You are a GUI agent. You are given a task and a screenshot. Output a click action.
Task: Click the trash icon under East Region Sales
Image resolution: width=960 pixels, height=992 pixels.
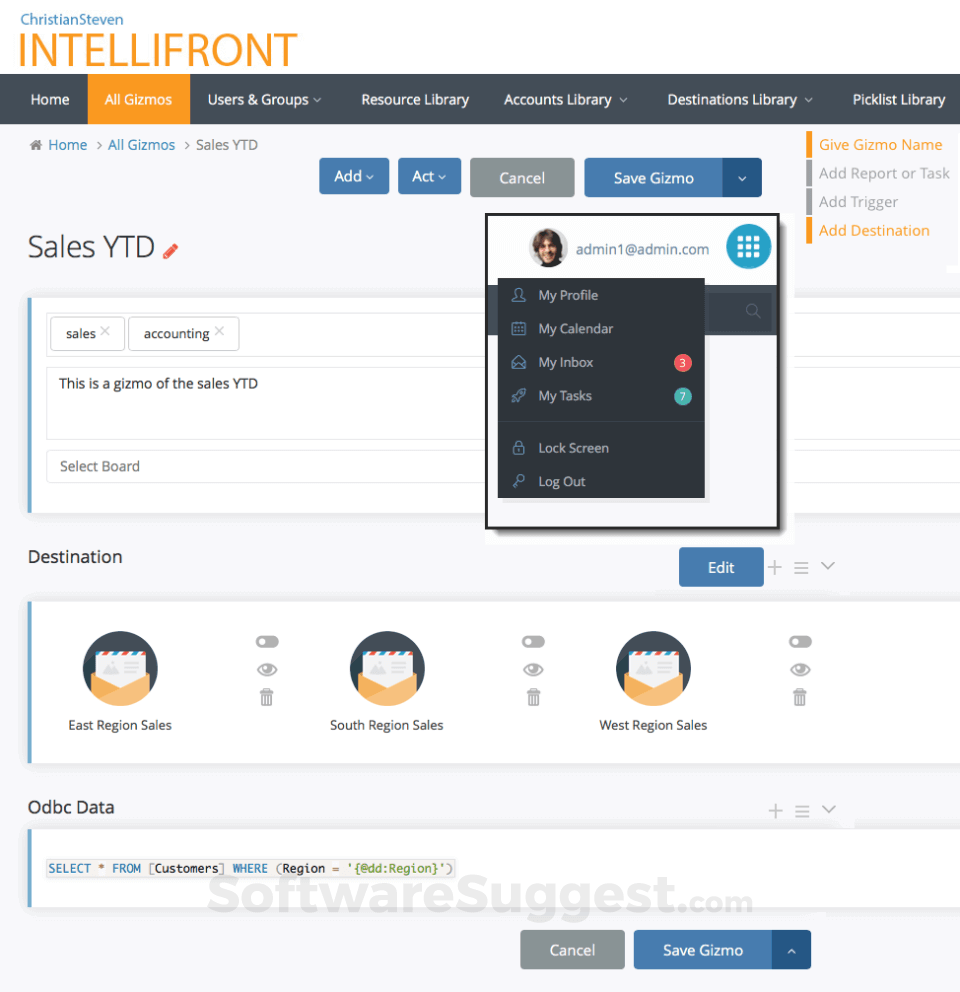click(266, 697)
